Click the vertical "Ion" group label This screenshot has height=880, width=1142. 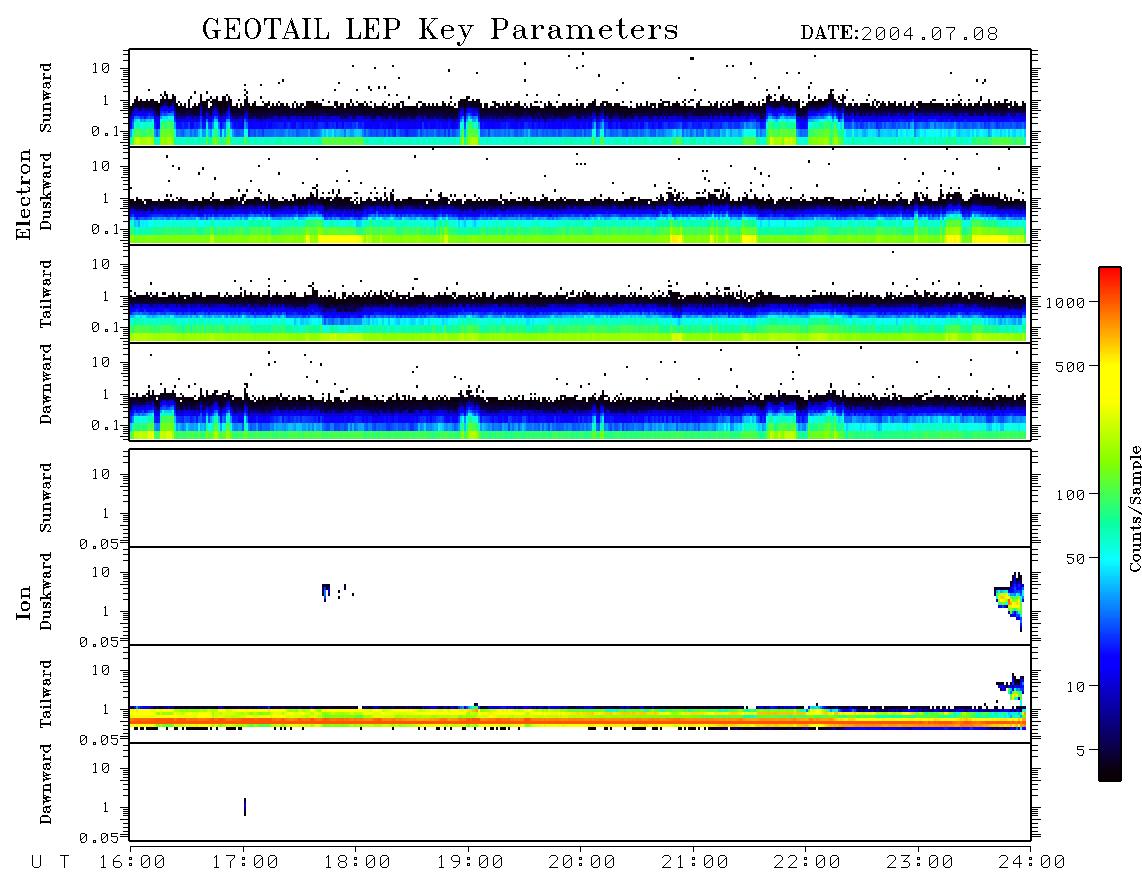(23, 602)
